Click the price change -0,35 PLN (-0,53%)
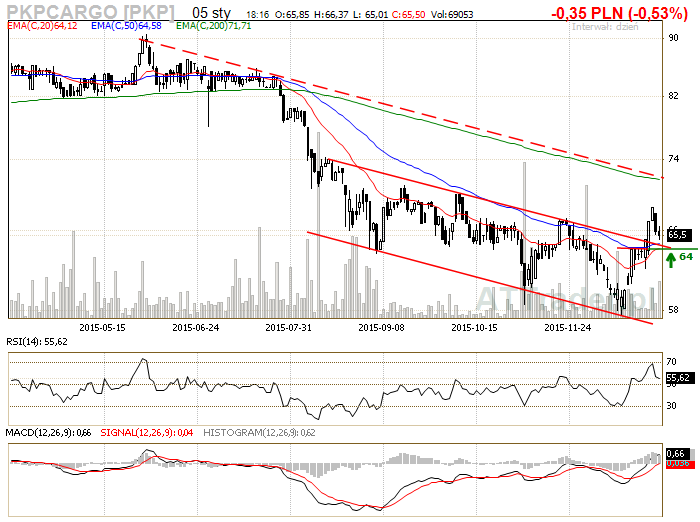Image resolution: width=700 pixels, height=522 pixels. 619,13
